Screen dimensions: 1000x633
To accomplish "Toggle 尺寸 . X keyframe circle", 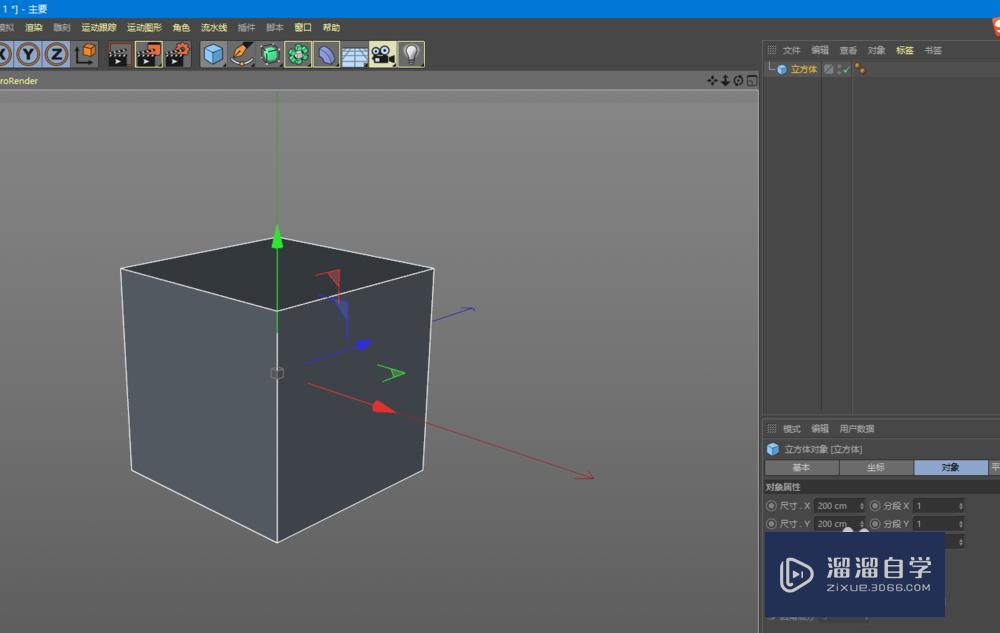I will [x=771, y=506].
